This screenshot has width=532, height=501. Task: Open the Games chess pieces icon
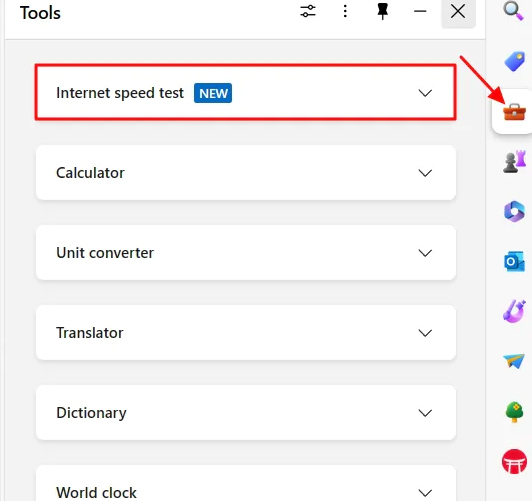[514, 161]
